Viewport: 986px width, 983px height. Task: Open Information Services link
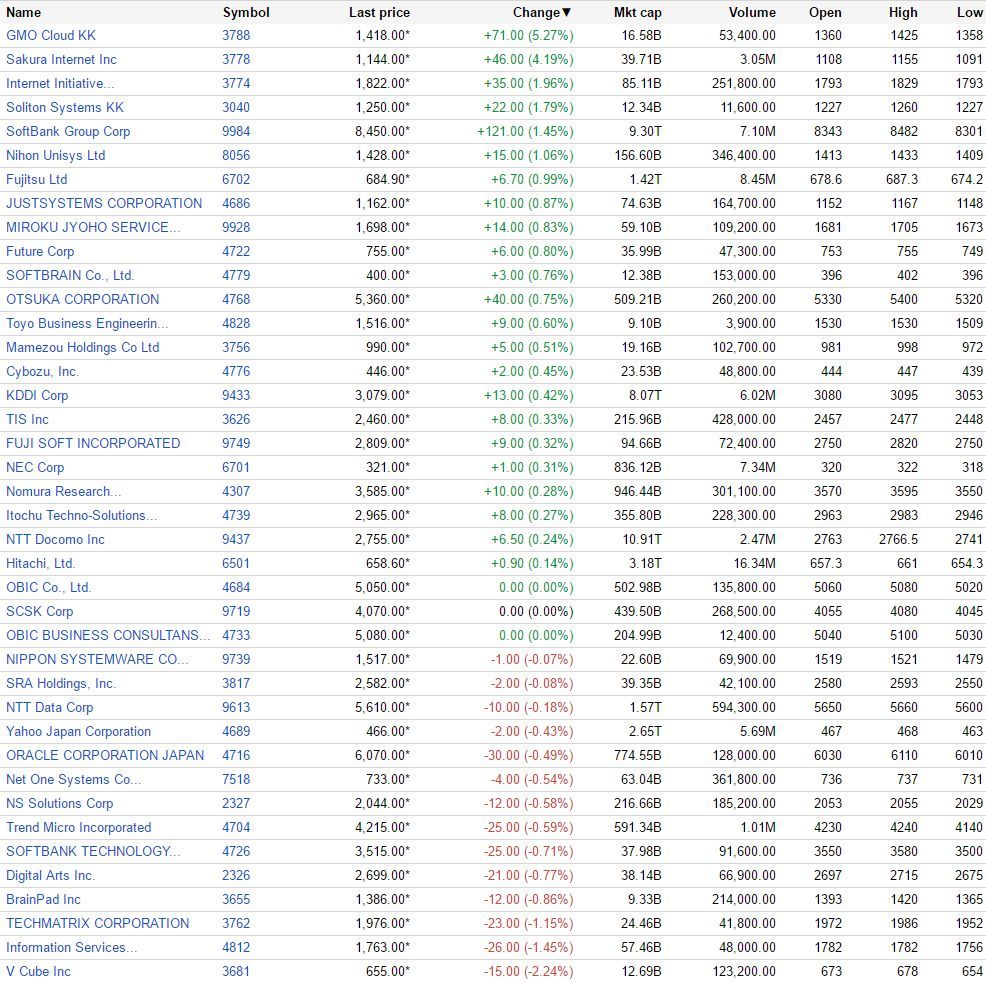click(72, 947)
